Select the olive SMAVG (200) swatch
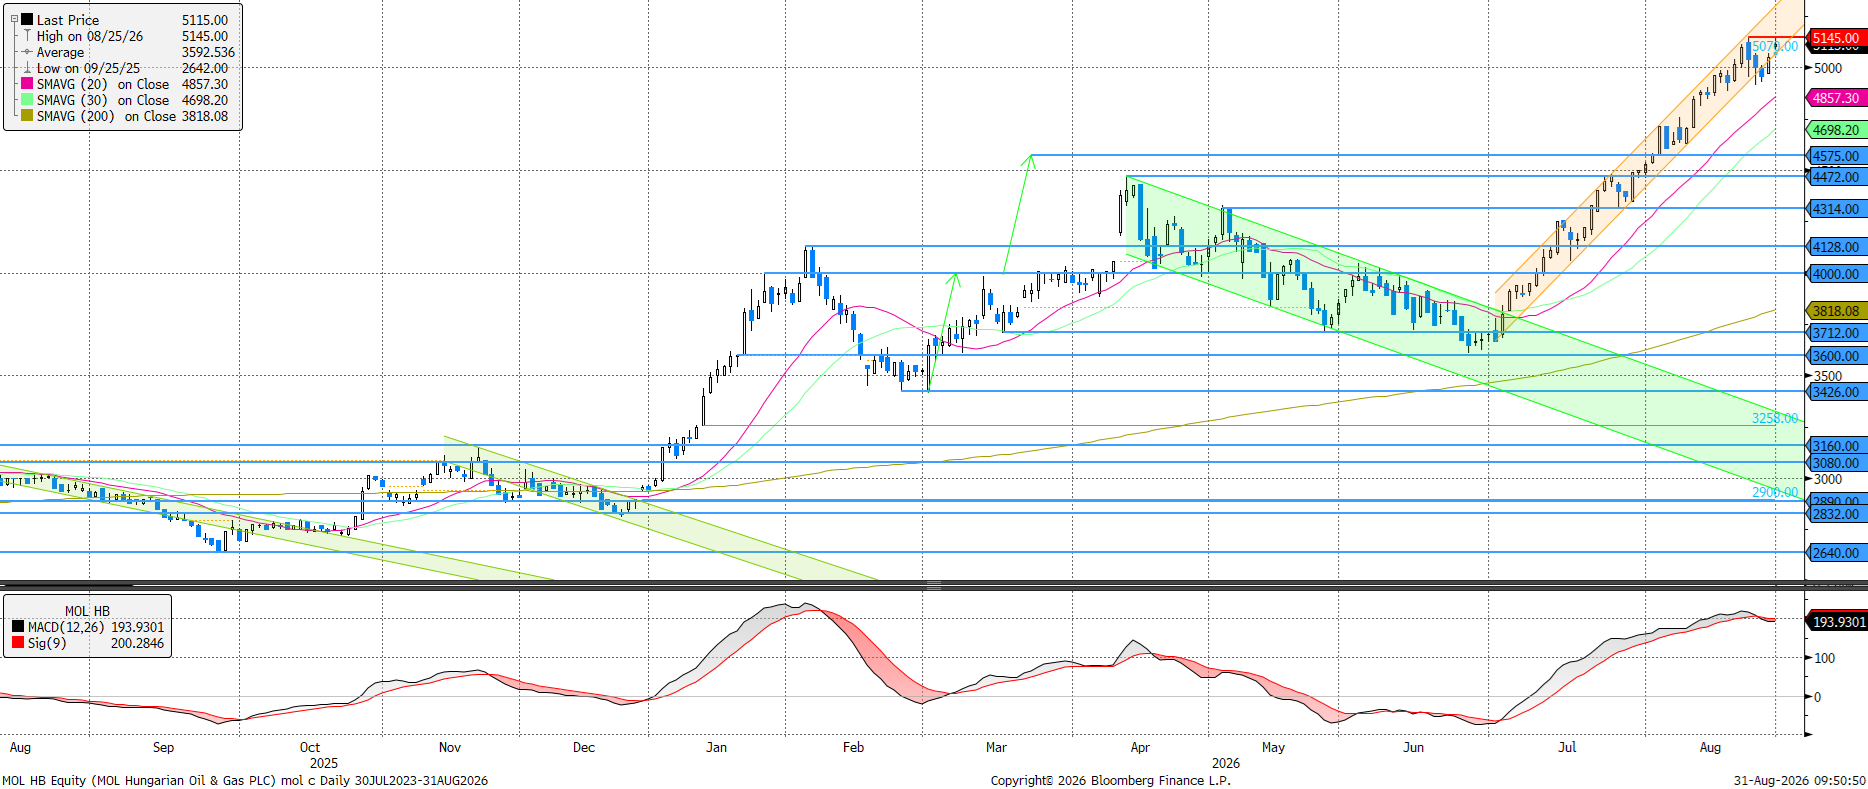1868x789 pixels. (27, 116)
